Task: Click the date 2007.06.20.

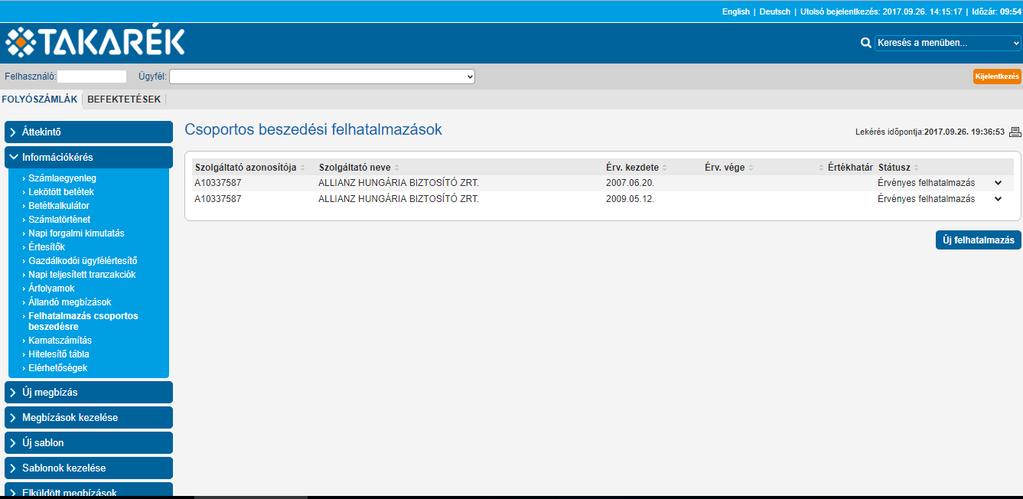Action: pos(630,183)
